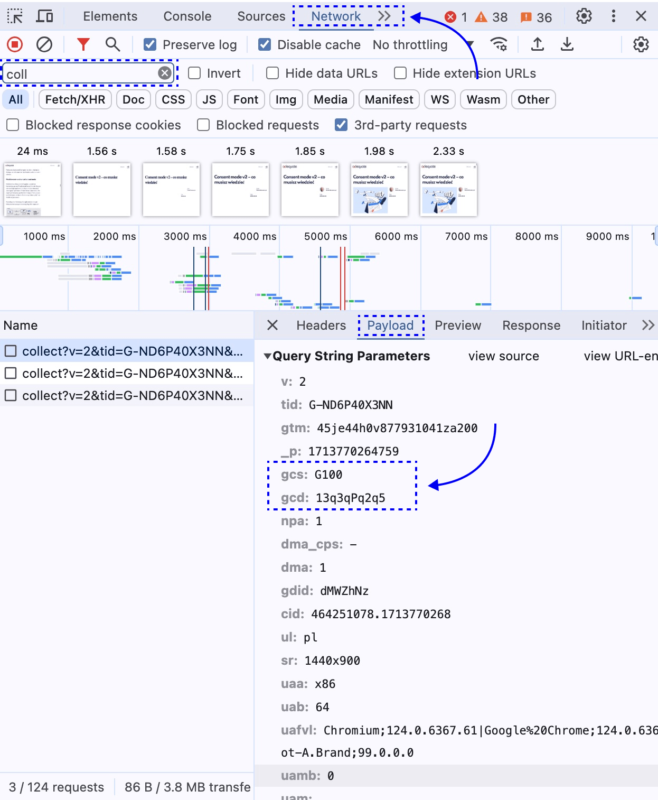
Task: Click the import HAR upload icon
Action: [537, 45]
